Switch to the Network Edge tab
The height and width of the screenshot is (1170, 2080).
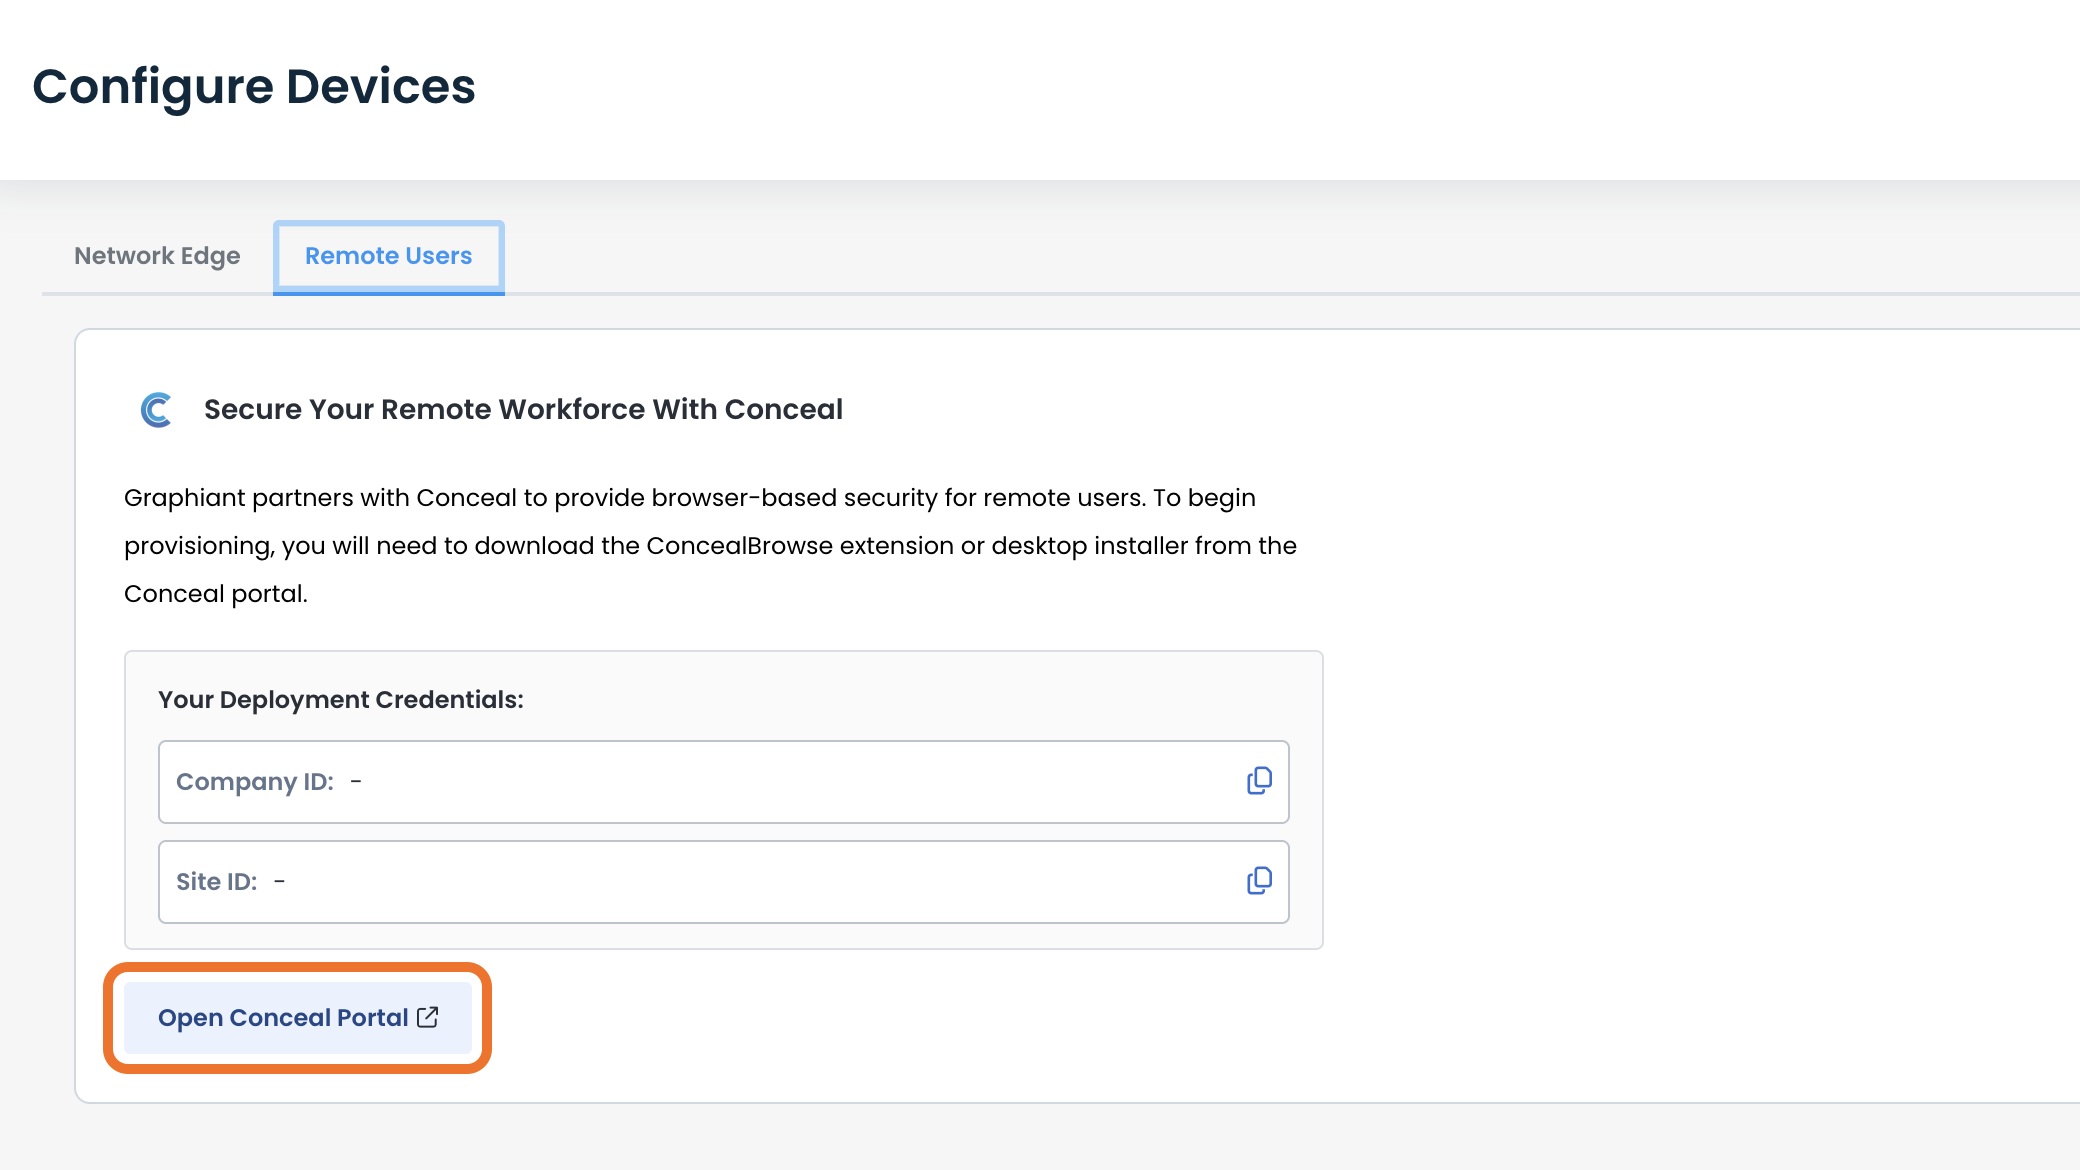click(157, 256)
